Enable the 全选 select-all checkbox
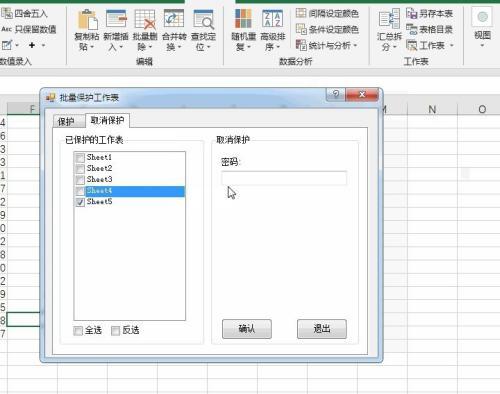Viewport: 500px width, 394px height. click(x=78, y=331)
